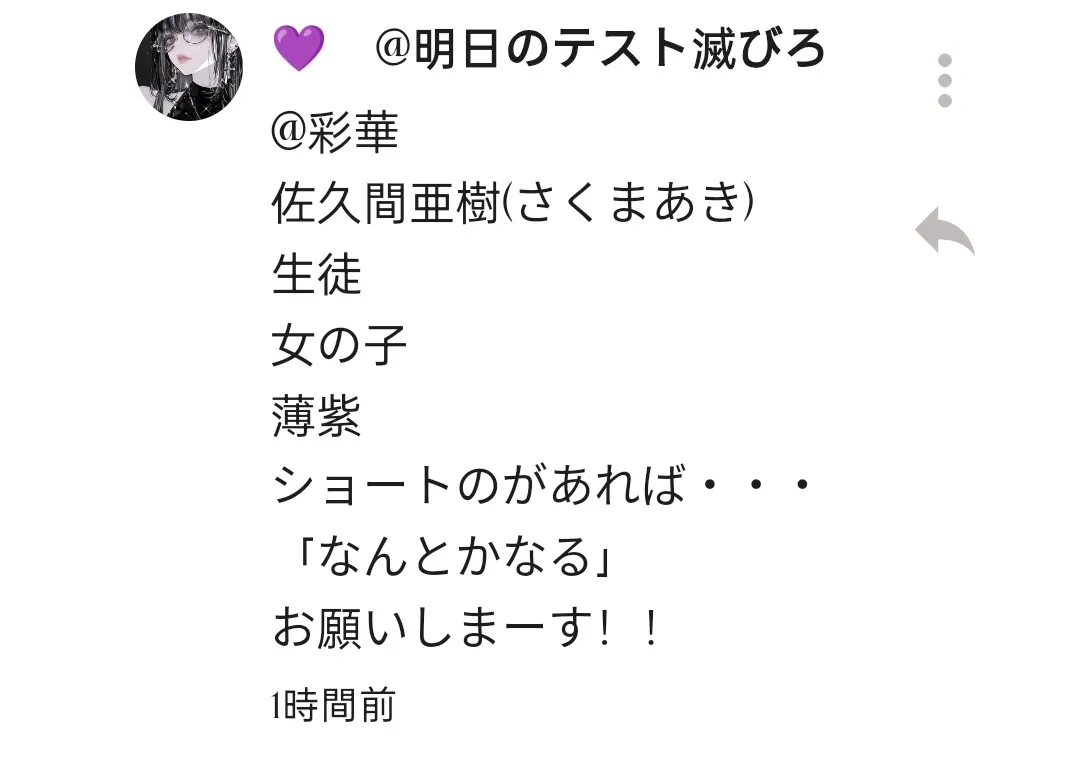Click the ショートのがあれば text line
The width and height of the screenshot is (1080, 781).
pyautogui.click(x=479, y=486)
